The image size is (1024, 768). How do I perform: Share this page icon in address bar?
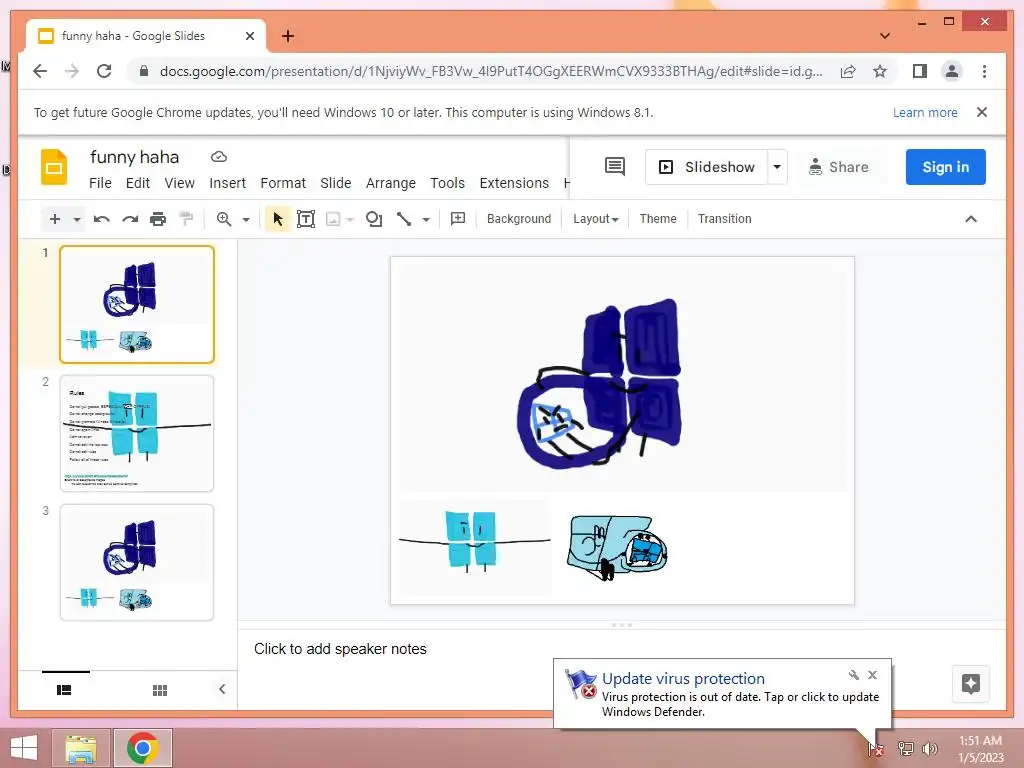(x=848, y=71)
